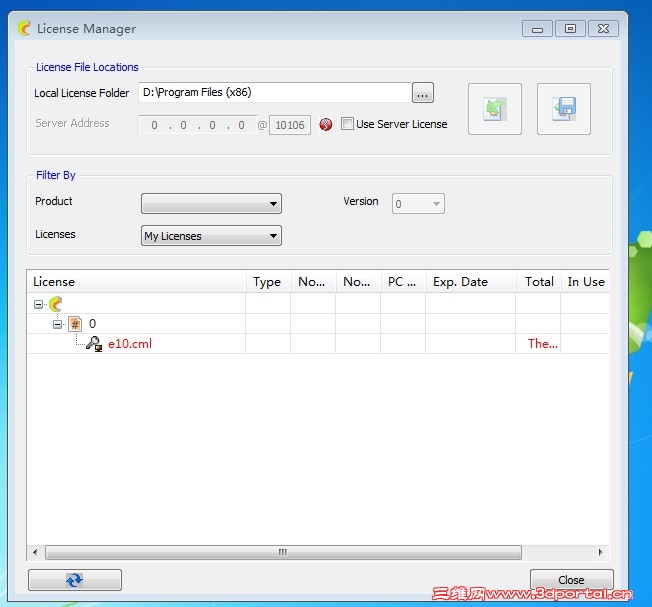Click the save license icon button
The height and width of the screenshot is (607, 652).
point(563,109)
